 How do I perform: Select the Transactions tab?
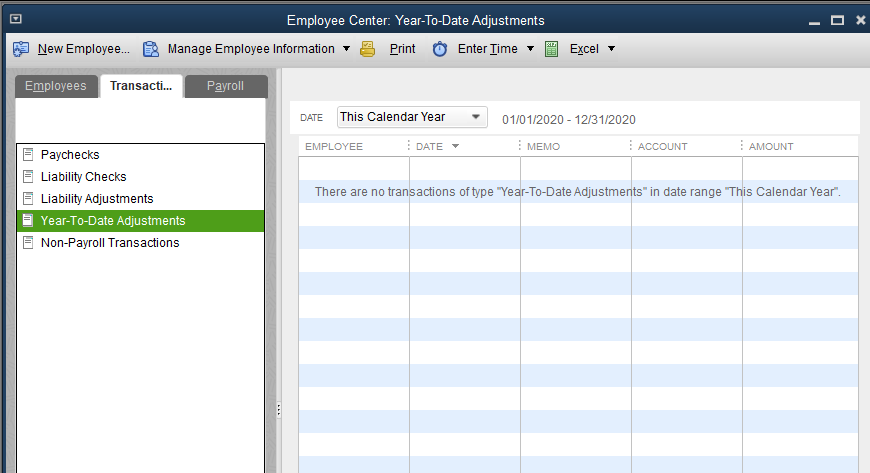pyautogui.click(x=141, y=86)
